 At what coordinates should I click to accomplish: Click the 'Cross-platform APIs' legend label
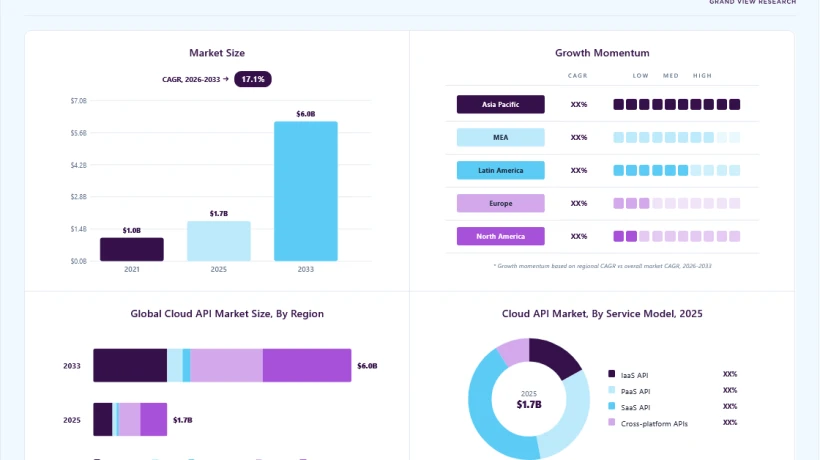[x=654, y=424]
